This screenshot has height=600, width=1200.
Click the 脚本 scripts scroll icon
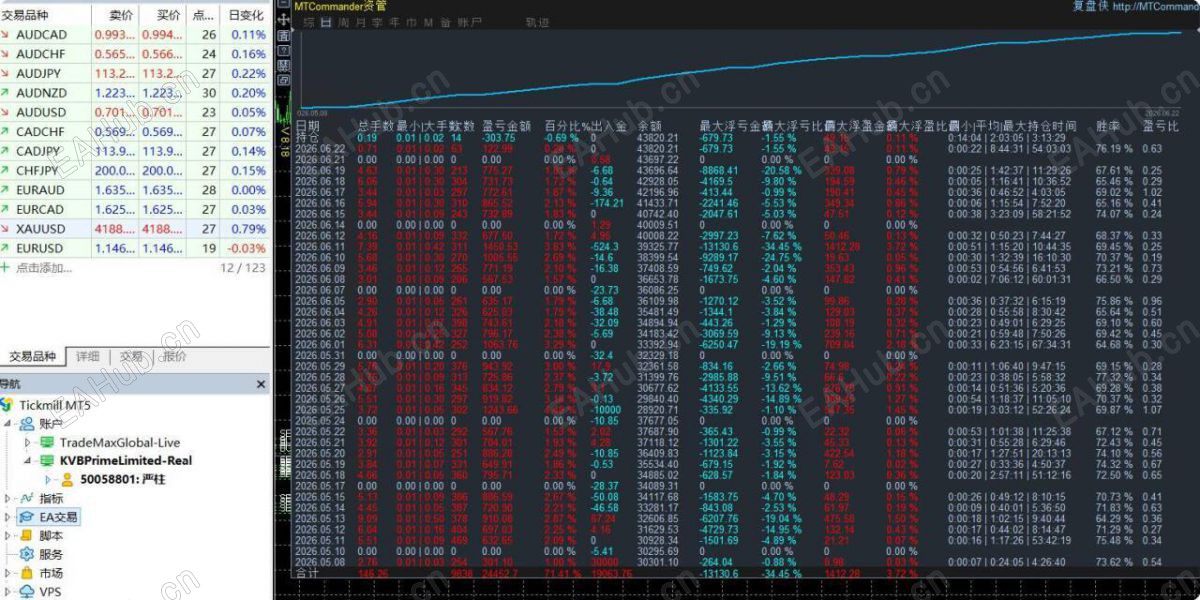tap(27, 536)
